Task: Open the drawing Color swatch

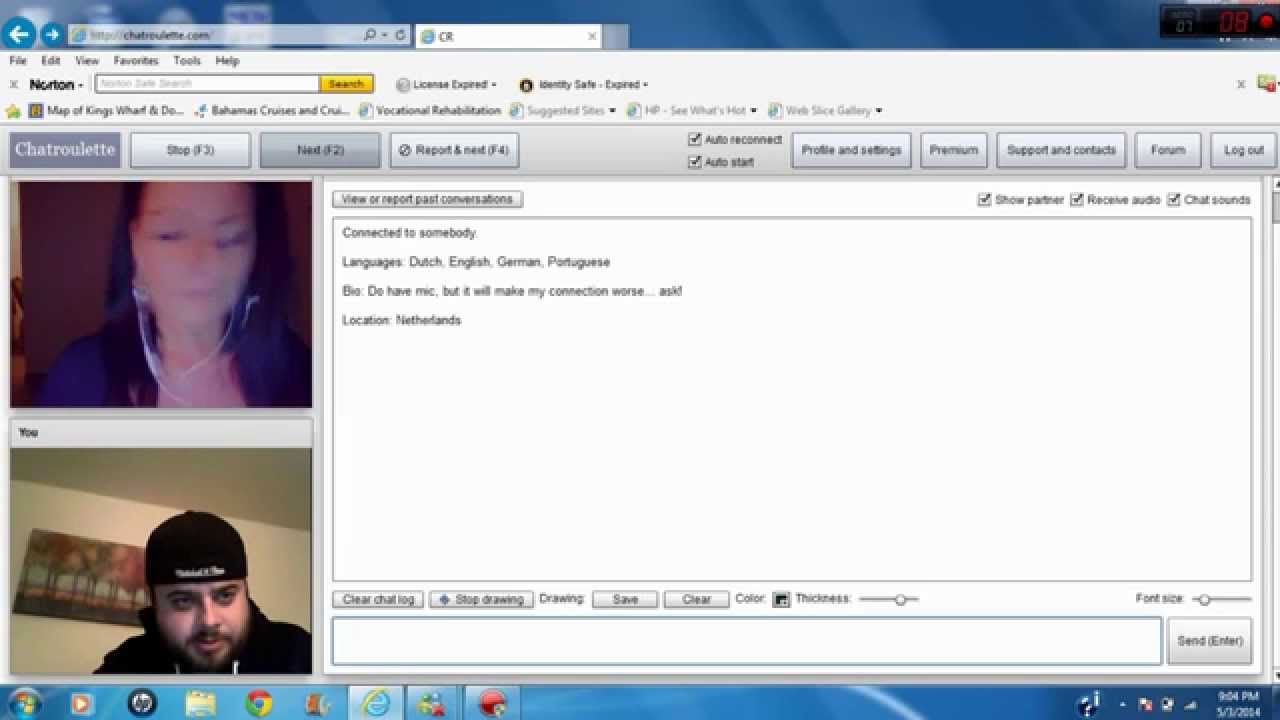Action: (781, 599)
